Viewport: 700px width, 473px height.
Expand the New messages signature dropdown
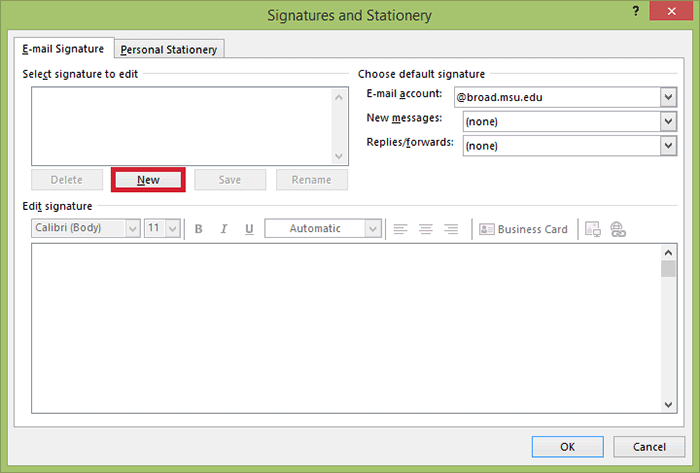pyautogui.click(x=668, y=121)
